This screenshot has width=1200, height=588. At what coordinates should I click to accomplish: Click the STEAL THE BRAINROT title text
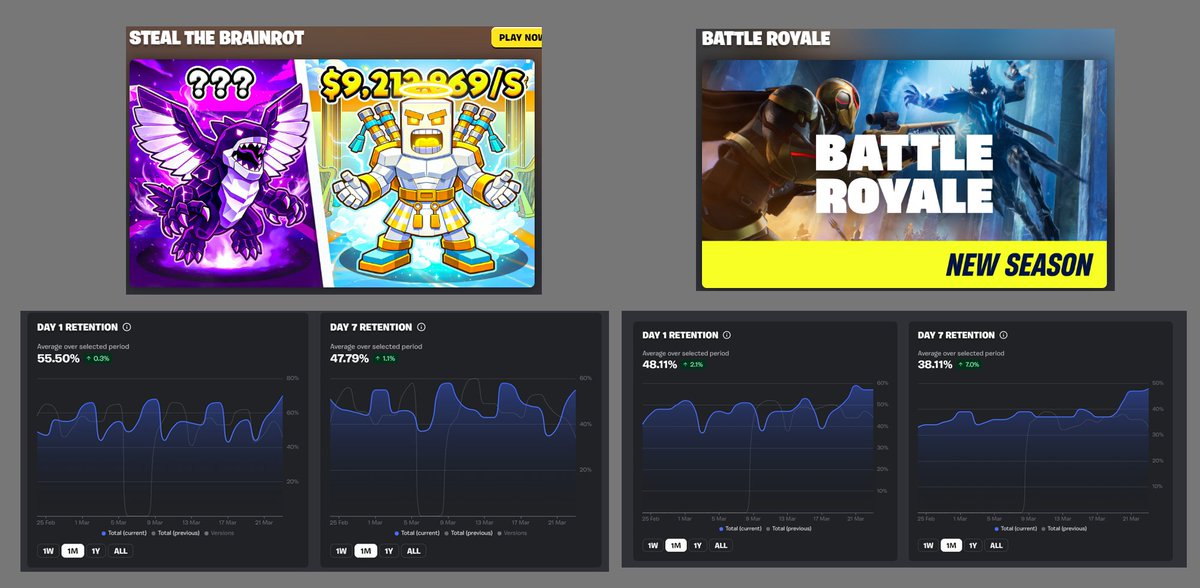(x=217, y=38)
